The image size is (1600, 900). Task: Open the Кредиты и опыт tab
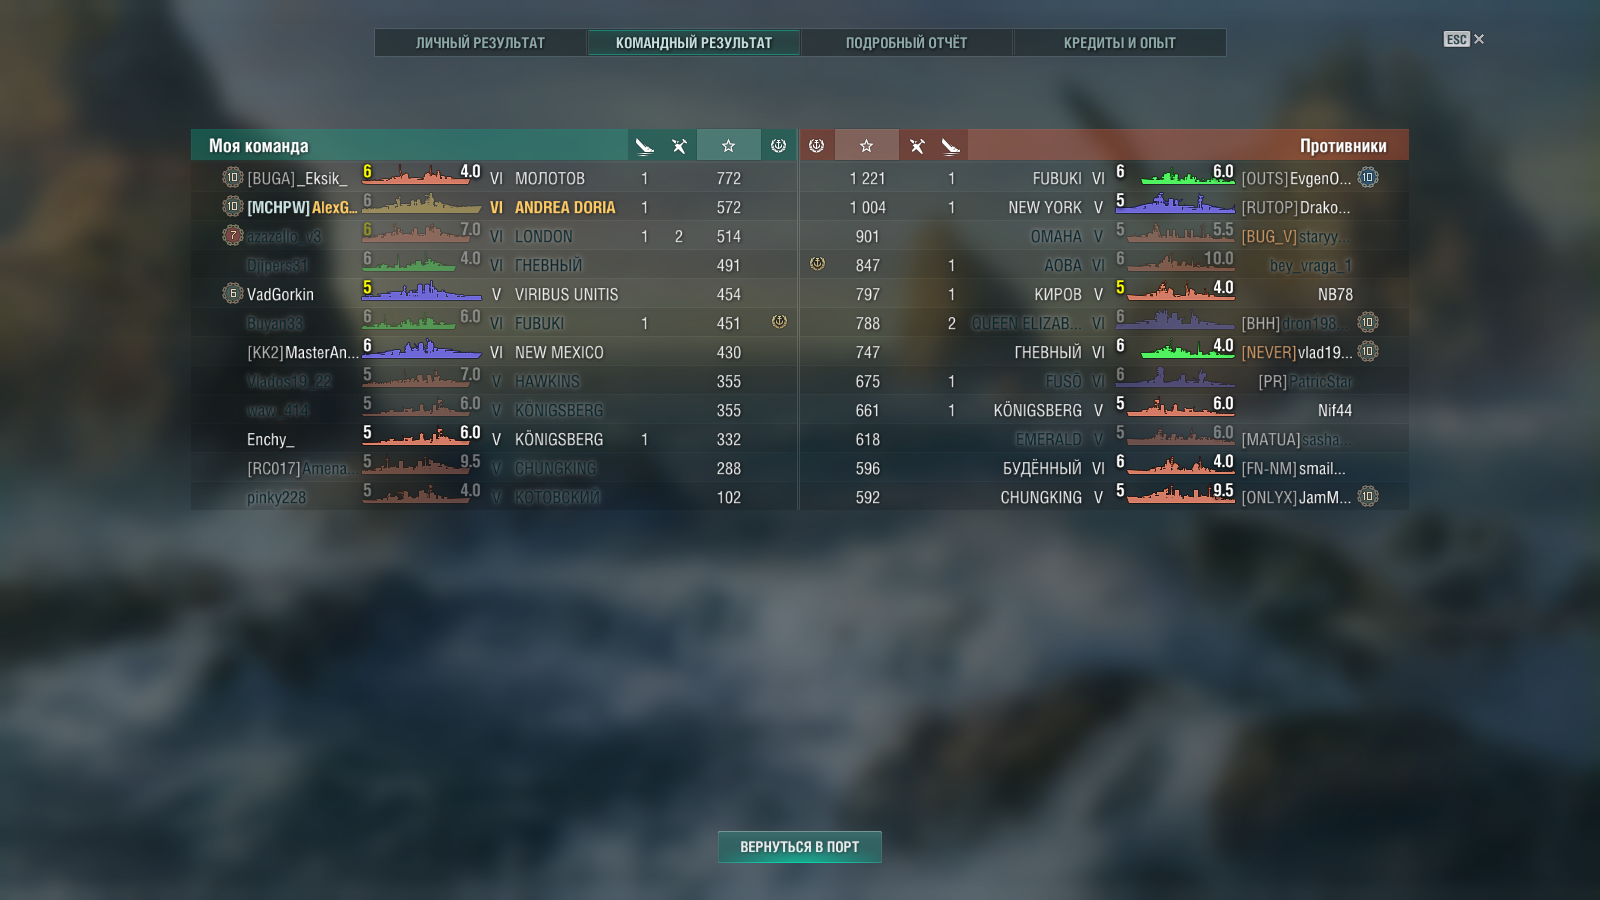[1119, 43]
